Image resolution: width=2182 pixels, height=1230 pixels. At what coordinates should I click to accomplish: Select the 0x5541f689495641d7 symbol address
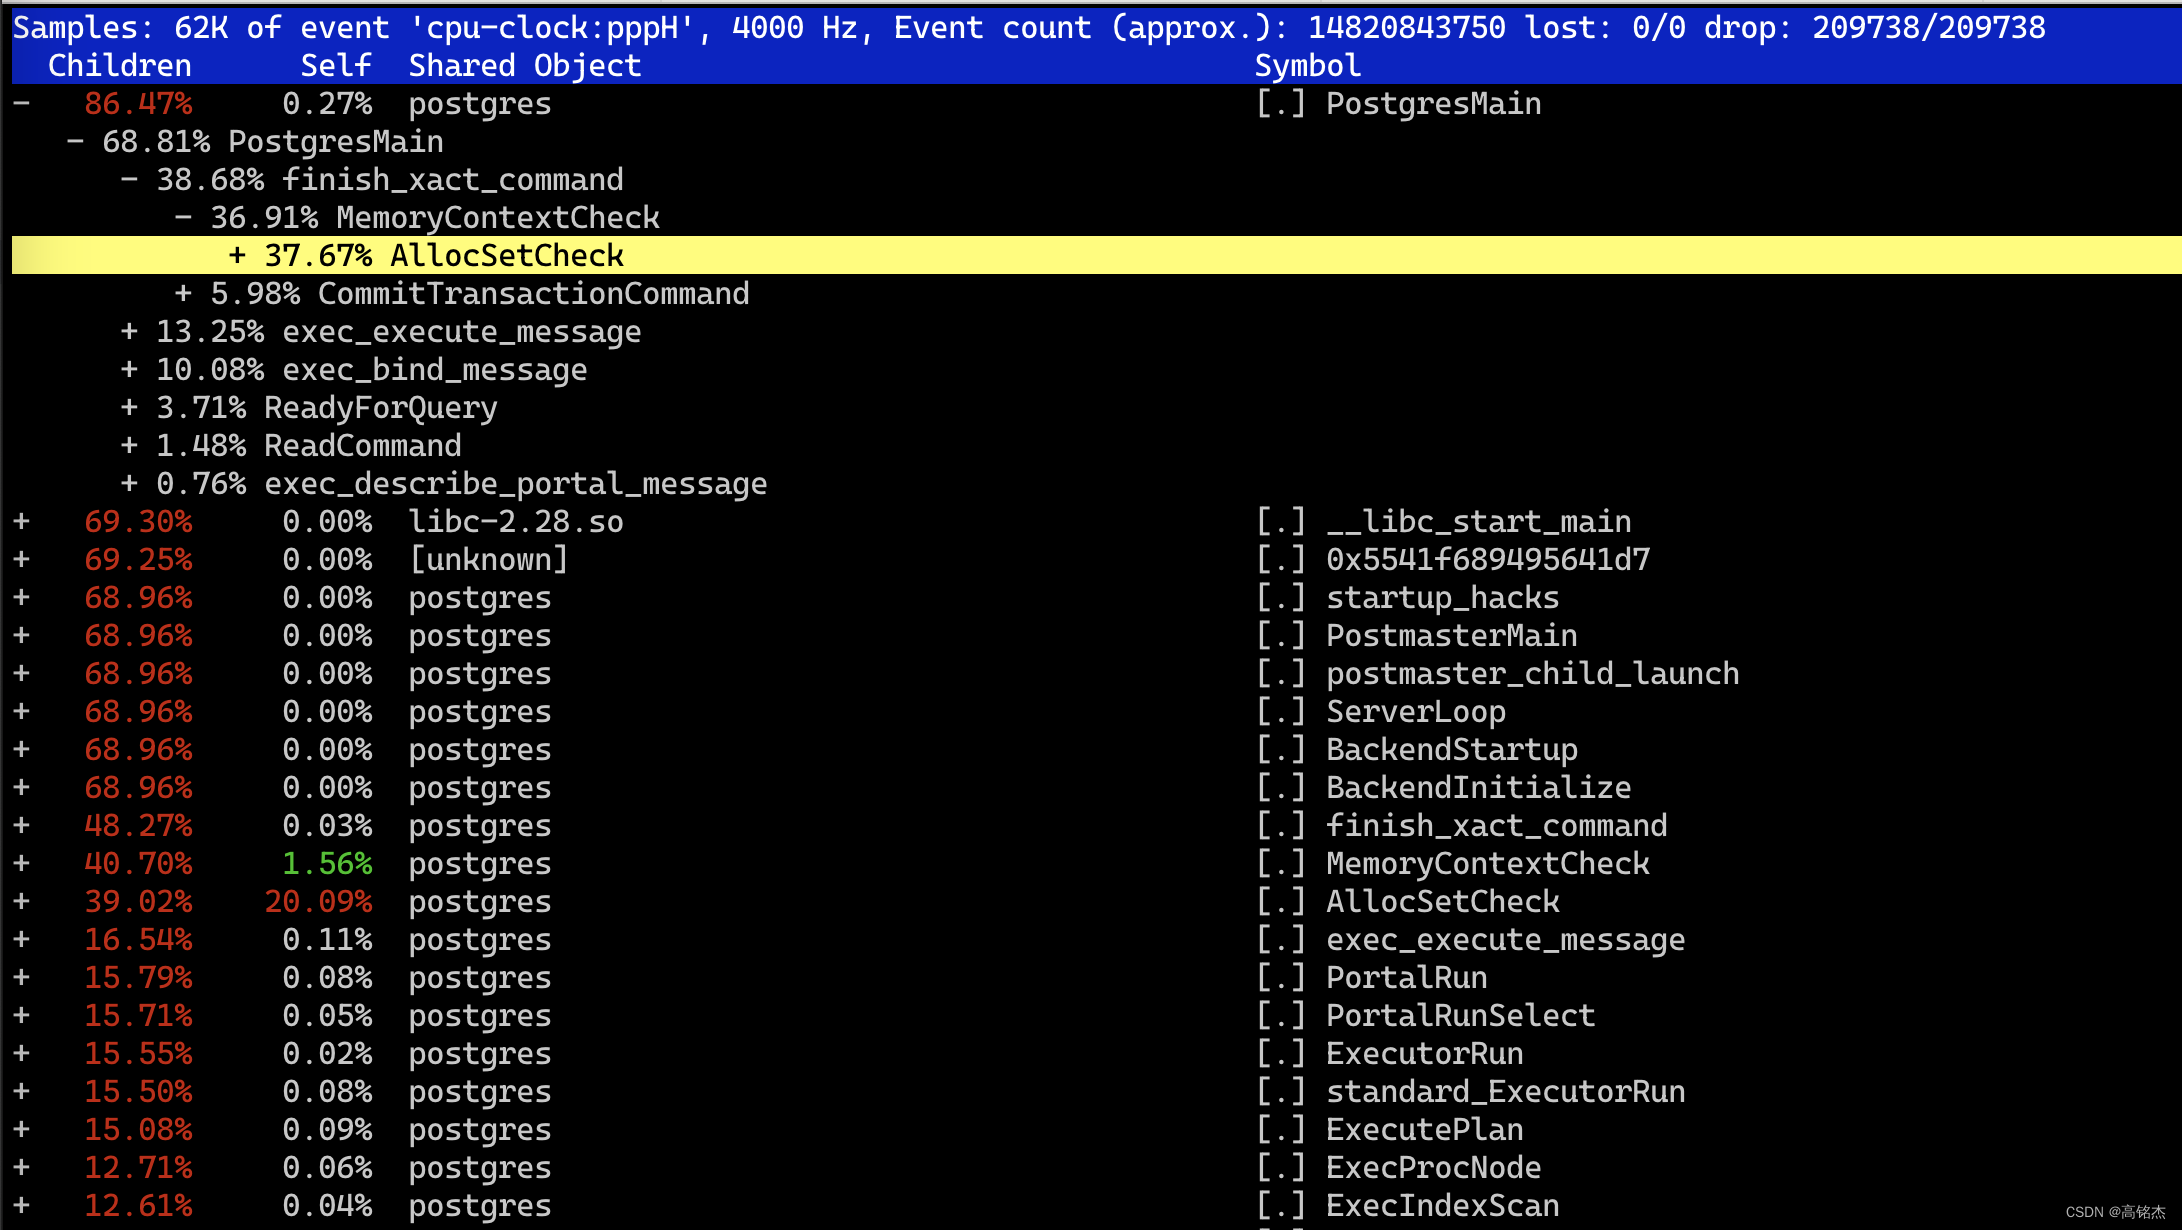(1488, 560)
